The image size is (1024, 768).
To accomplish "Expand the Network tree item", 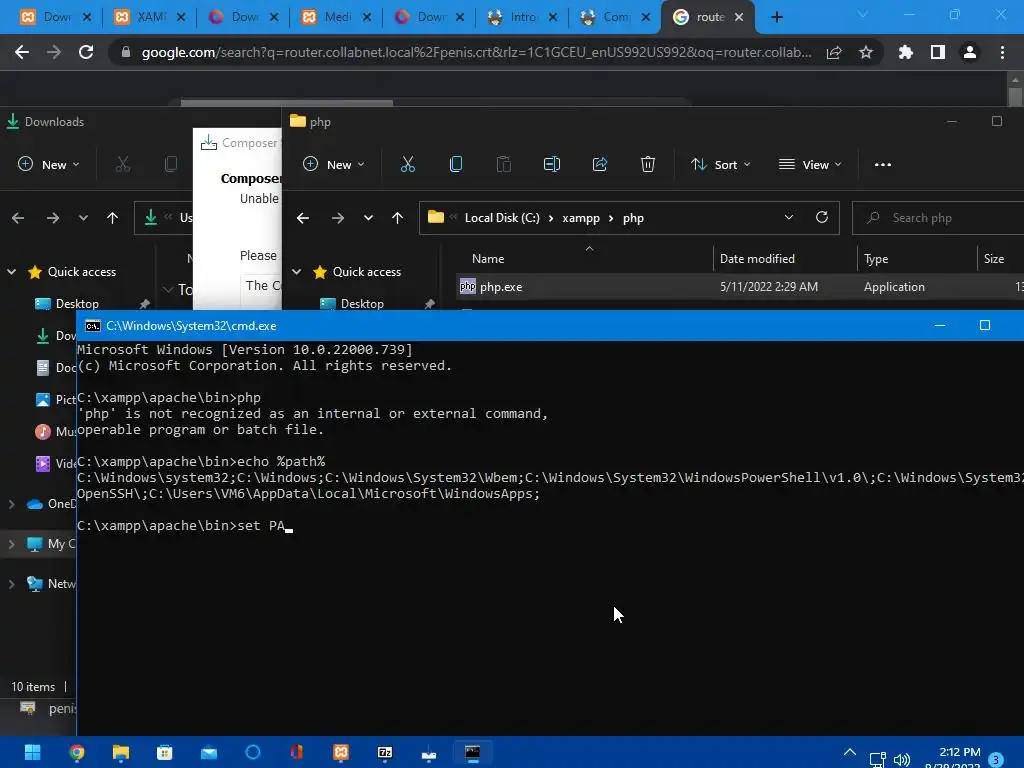I will pos(12,584).
